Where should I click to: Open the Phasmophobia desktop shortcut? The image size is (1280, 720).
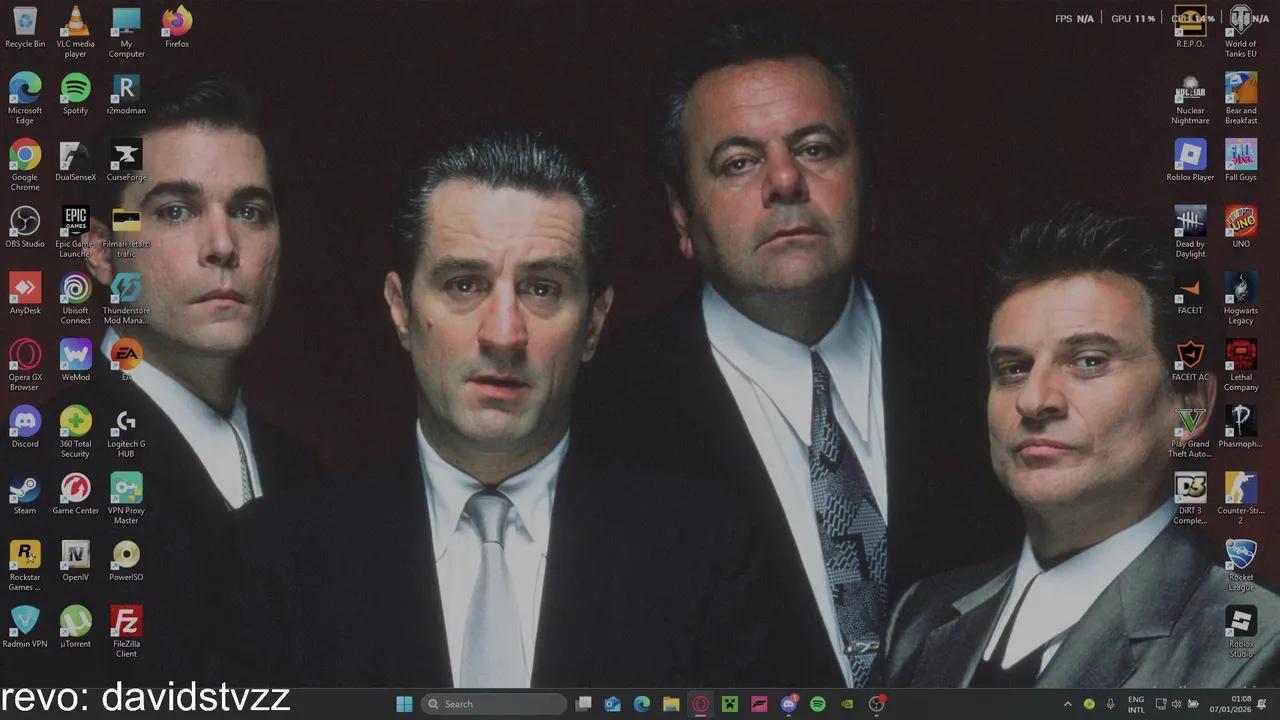coord(1241,428)
